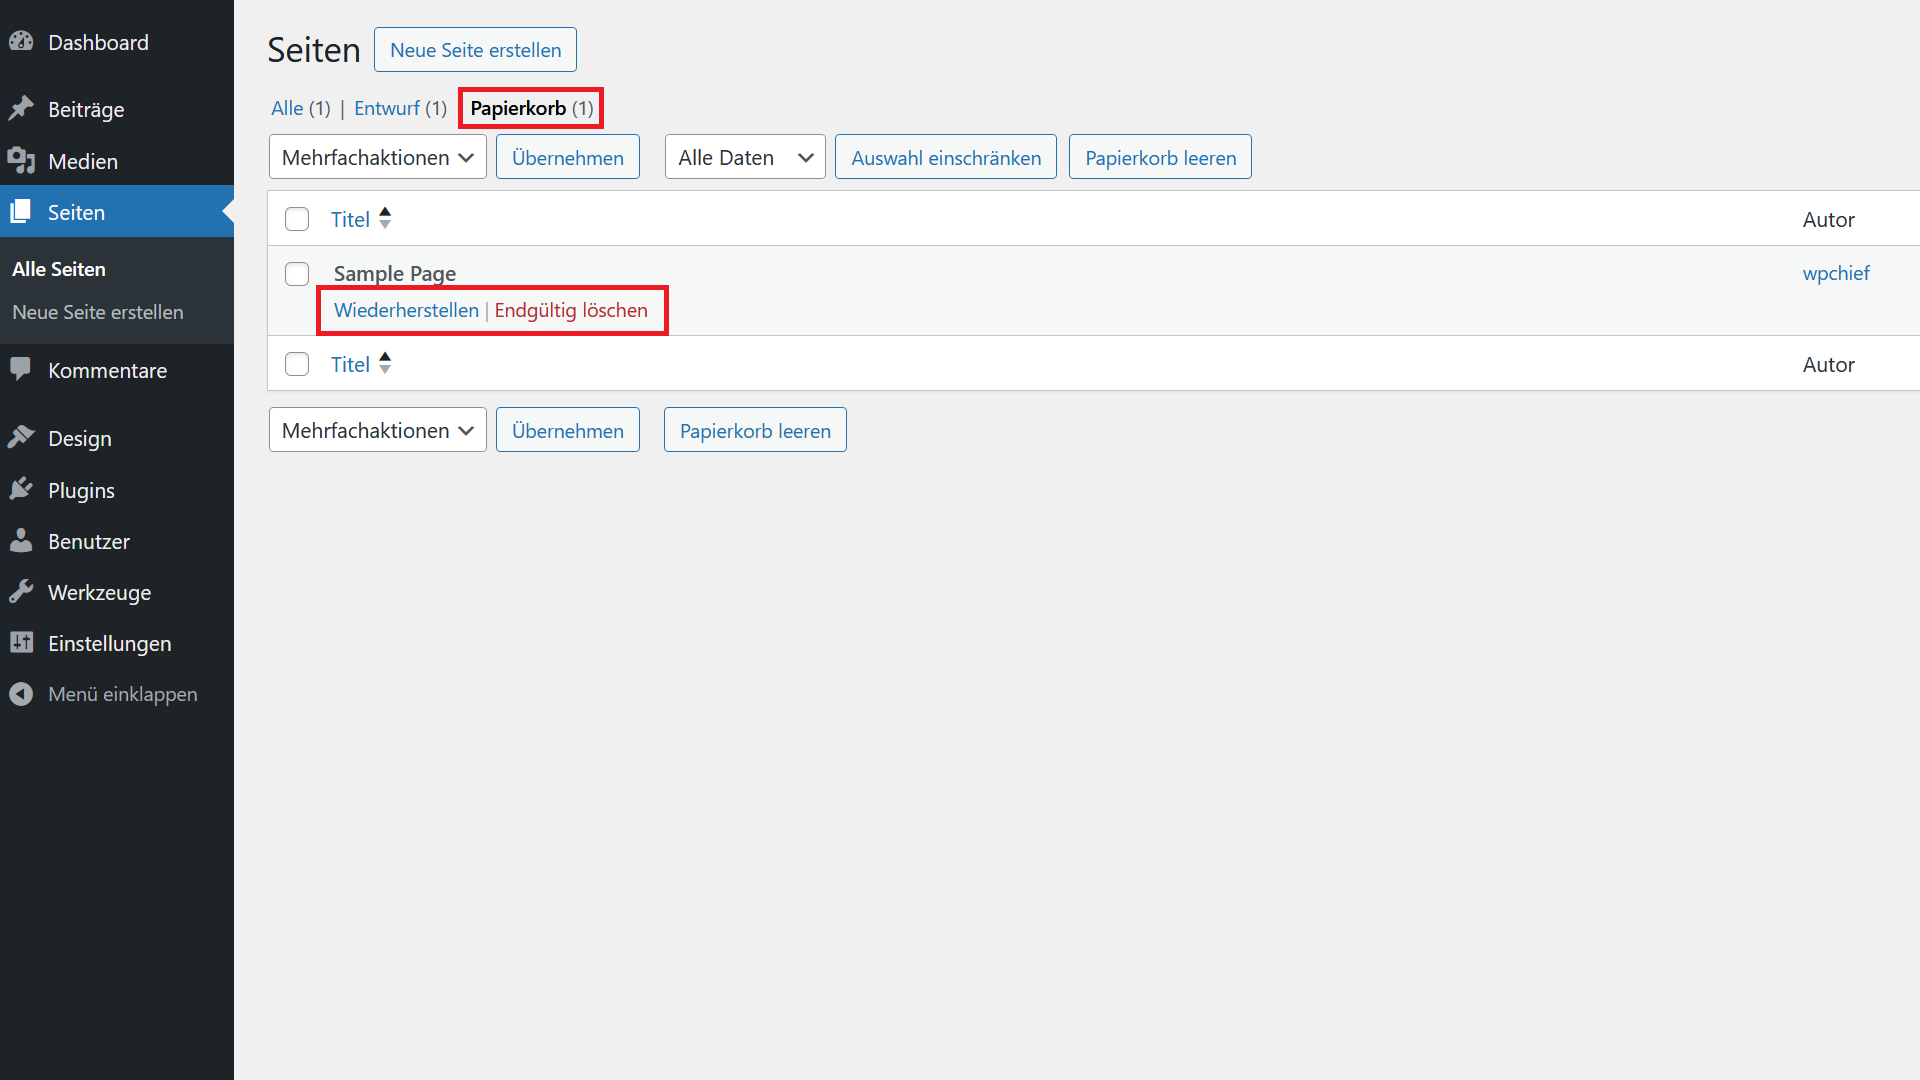Open Dashboard menu item
This screenshot has height=1080, width=1920.
[x=117, y=42]
